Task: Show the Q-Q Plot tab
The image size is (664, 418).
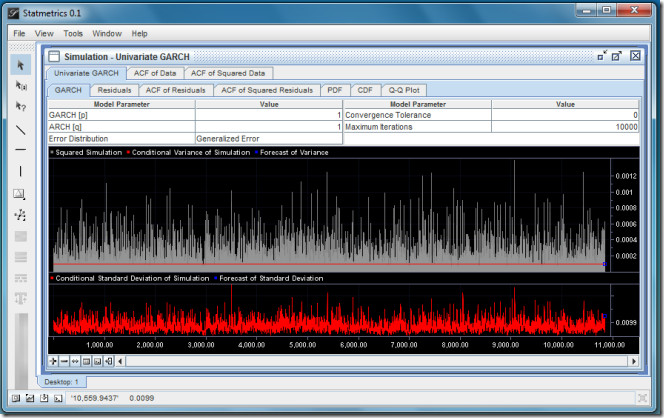Action: 404,90
